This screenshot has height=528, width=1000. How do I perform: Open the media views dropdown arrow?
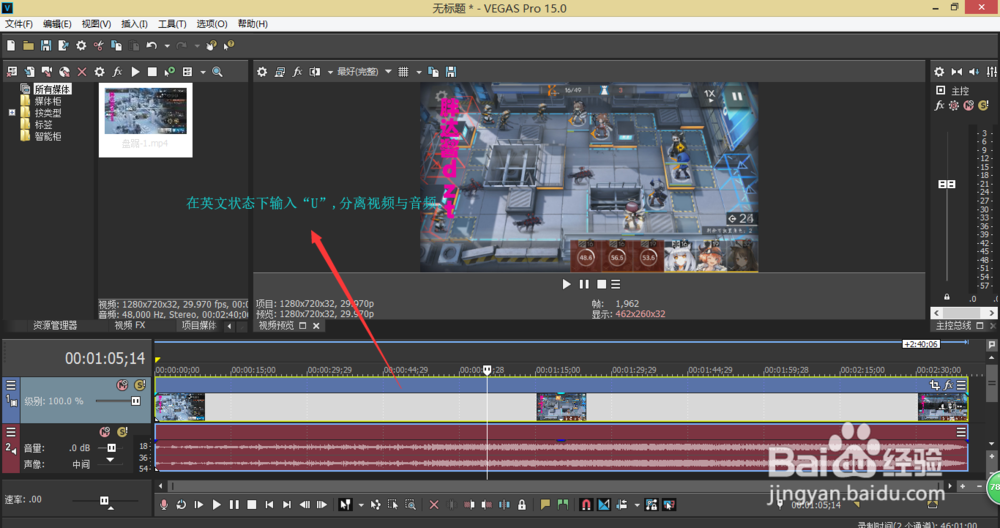coord(203,72)
